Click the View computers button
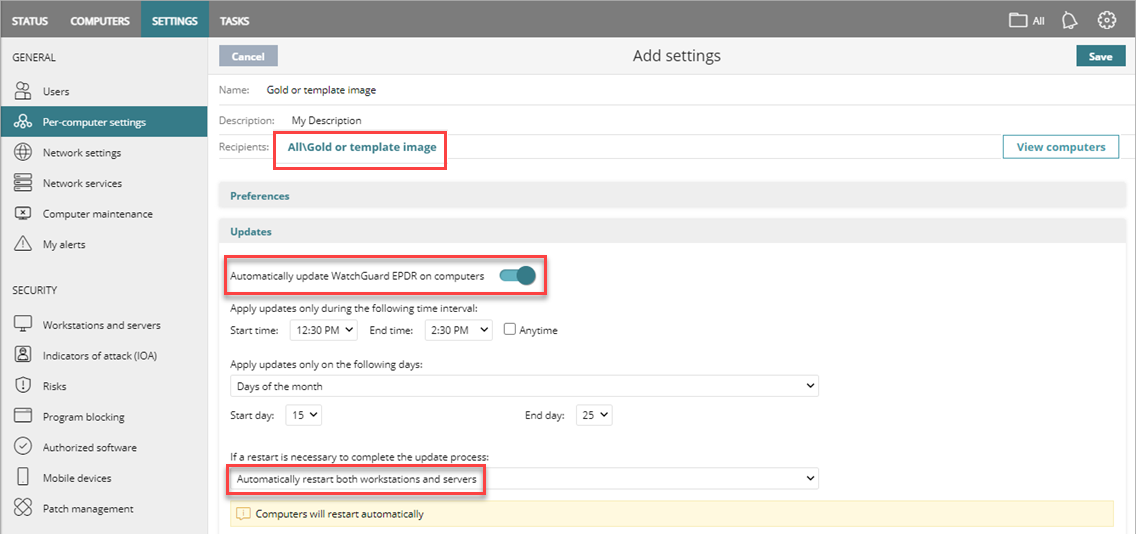1136x534 pixels. [1060, 147]
